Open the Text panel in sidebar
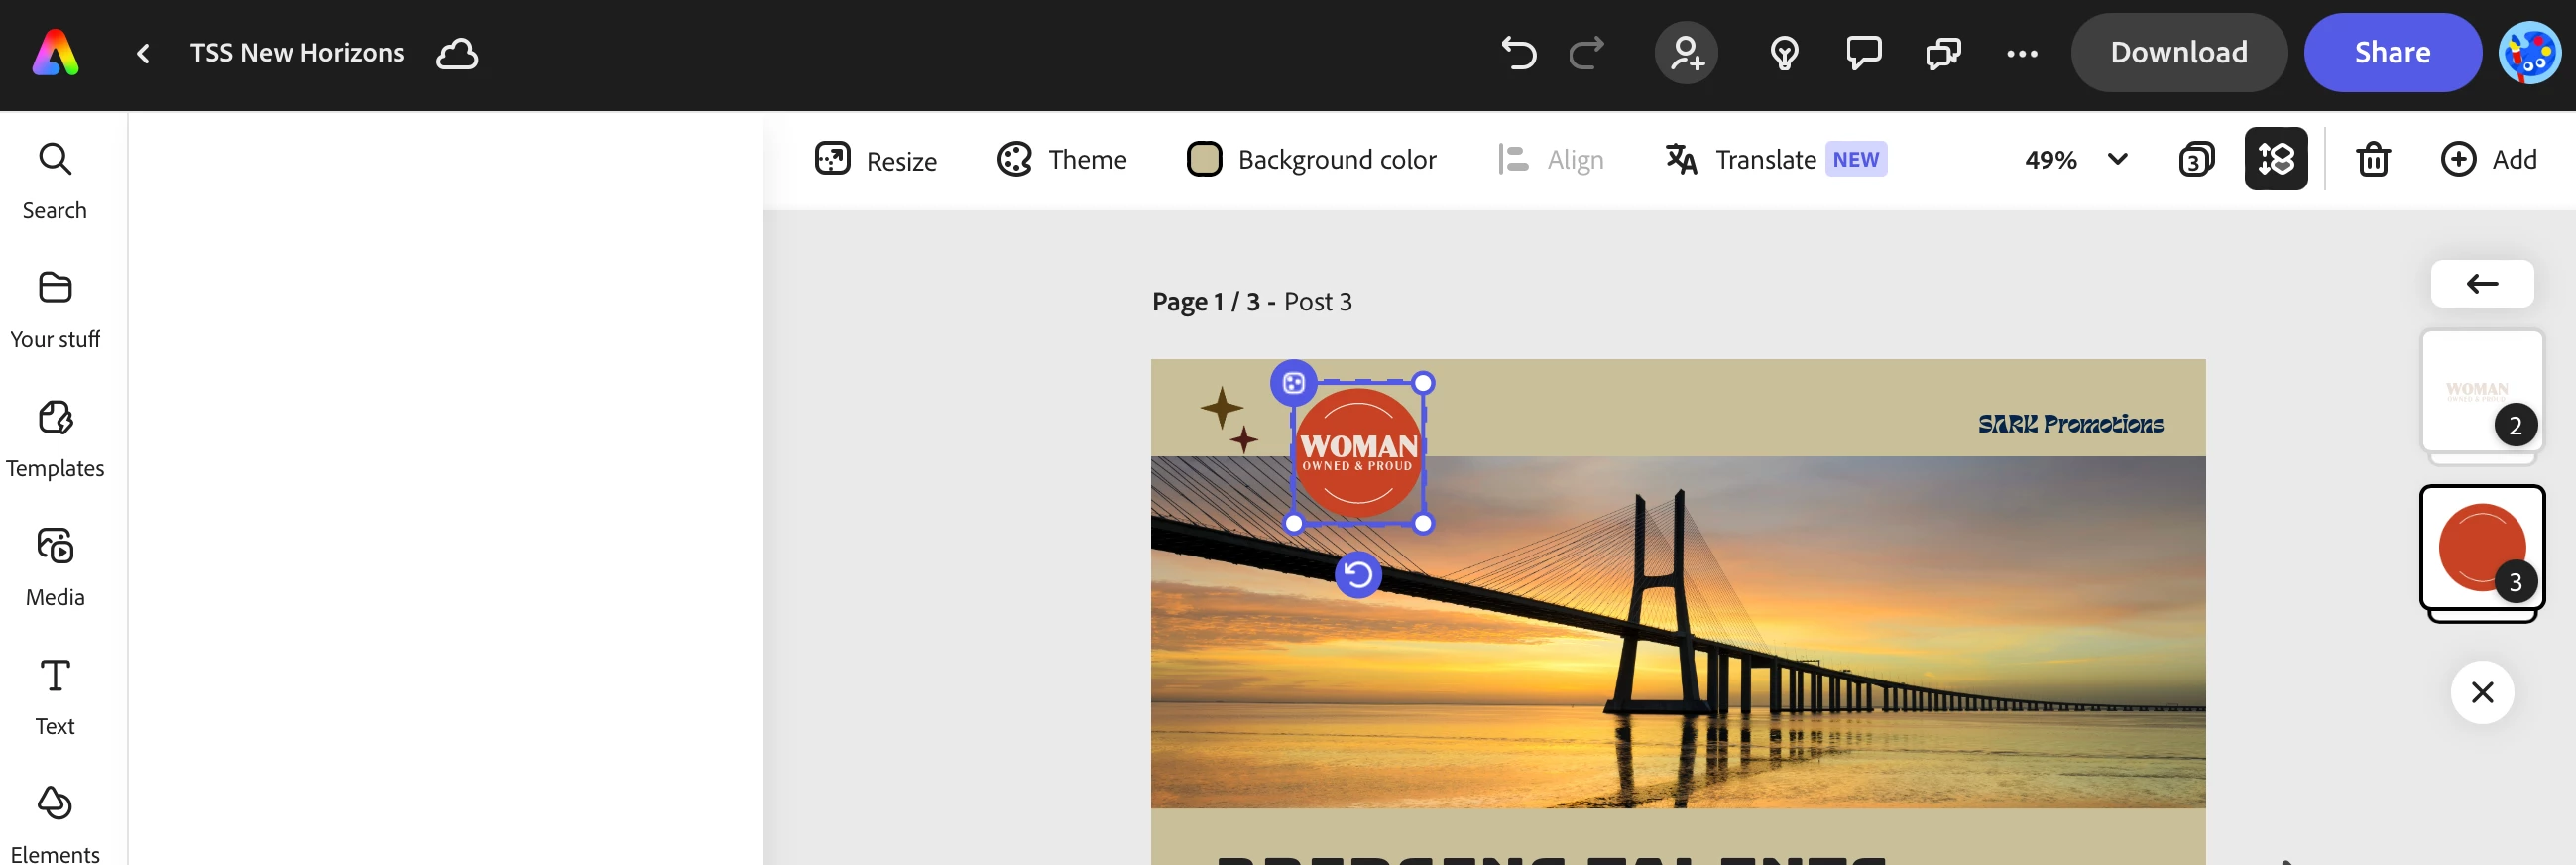Image resolution: width=2576 pixels, height=865 pixels. (55, 697)
